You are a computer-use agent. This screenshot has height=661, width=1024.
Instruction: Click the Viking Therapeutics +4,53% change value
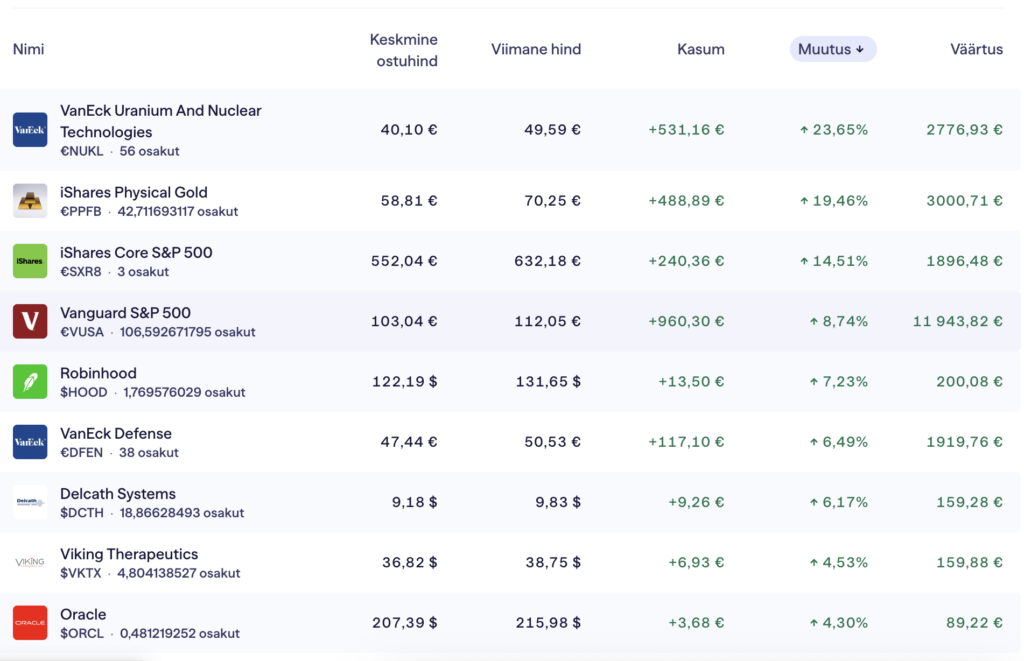click(x=834, y=562)
